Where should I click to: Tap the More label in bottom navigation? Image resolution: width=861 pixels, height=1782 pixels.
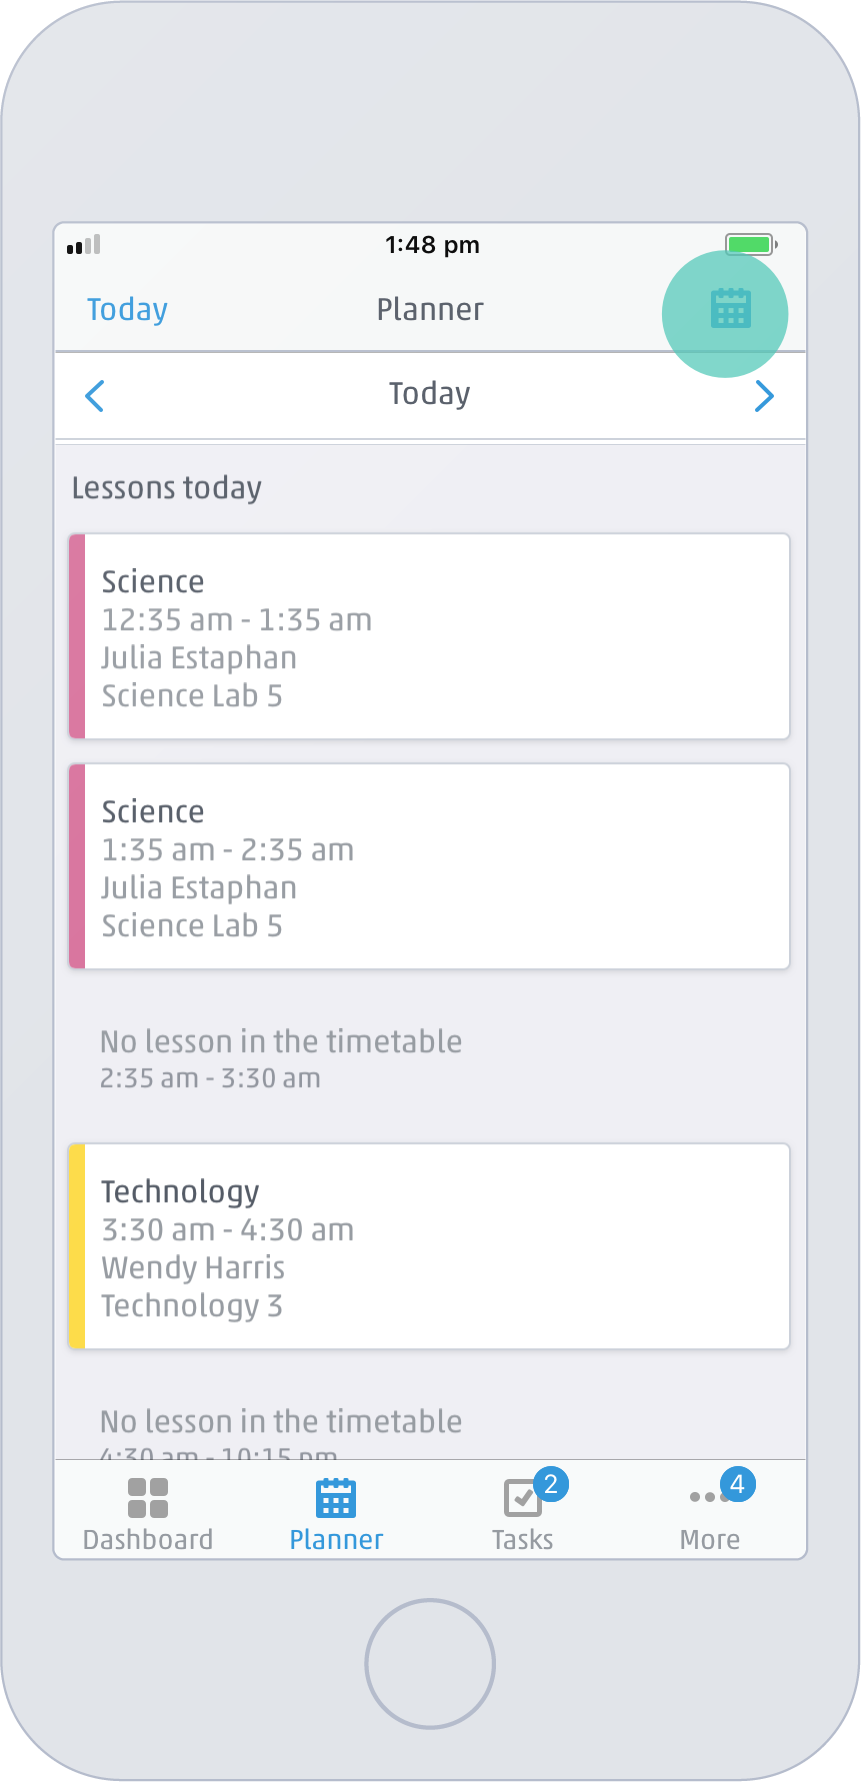click(x=709, y=1539)
